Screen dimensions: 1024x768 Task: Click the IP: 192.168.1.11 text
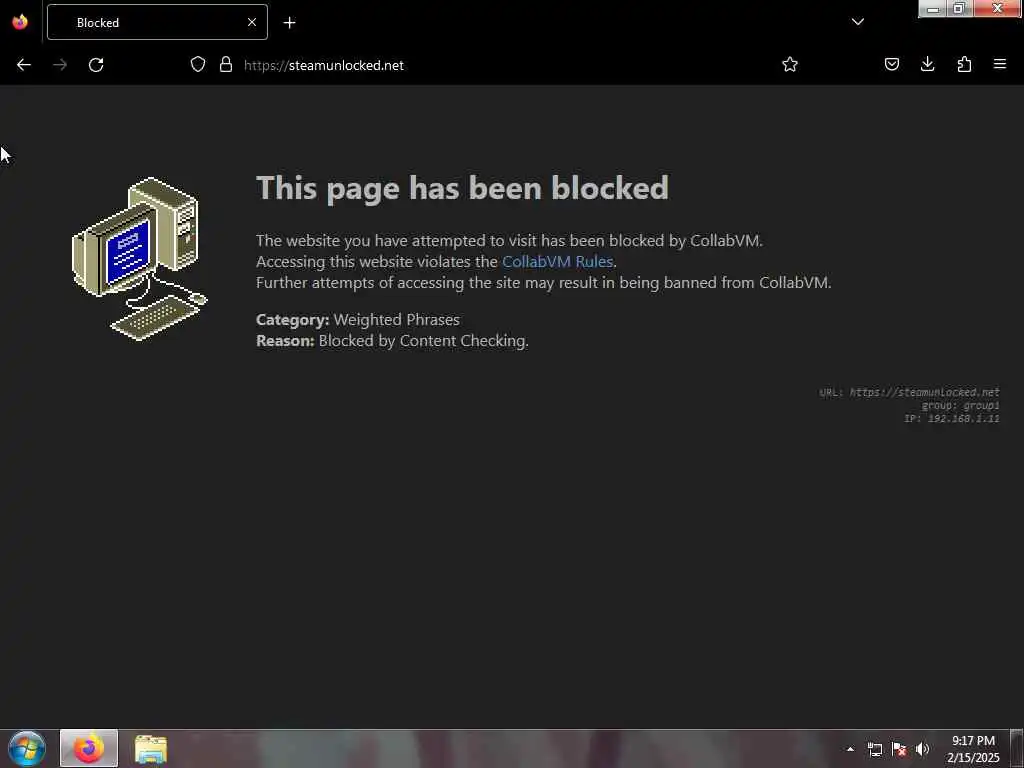(x=952, y=419)
